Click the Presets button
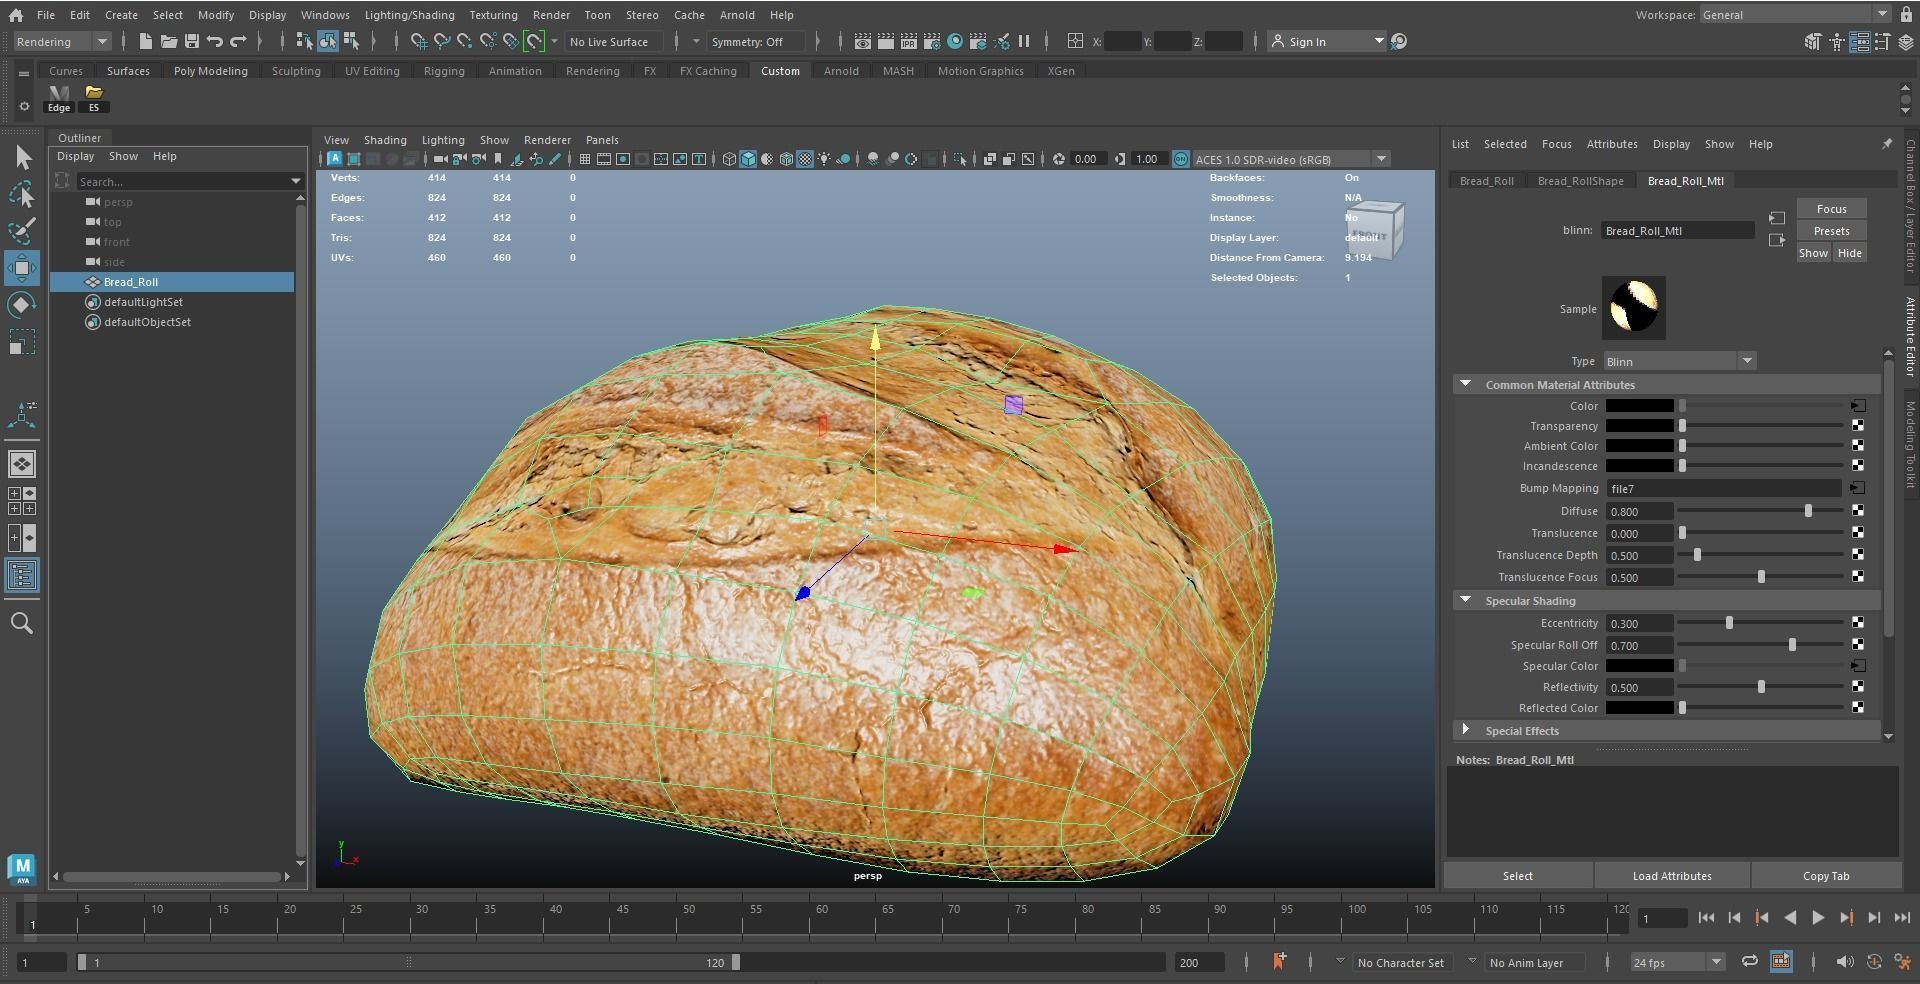The image size is (1920, 984). click(1831, 231)
